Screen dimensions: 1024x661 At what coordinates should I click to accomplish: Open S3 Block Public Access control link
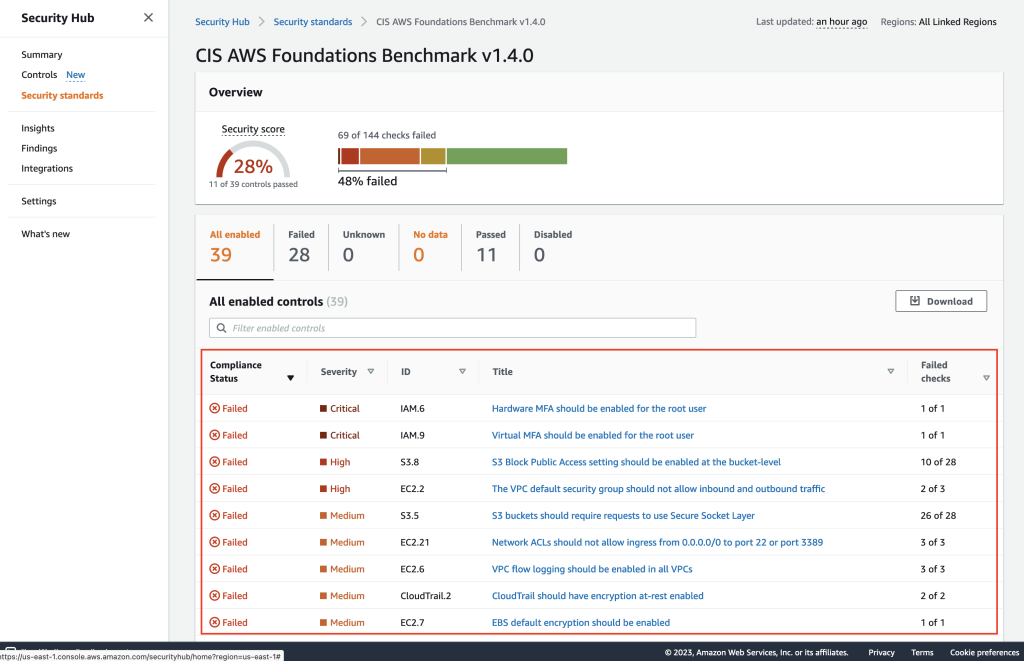[x=636, y=462]
